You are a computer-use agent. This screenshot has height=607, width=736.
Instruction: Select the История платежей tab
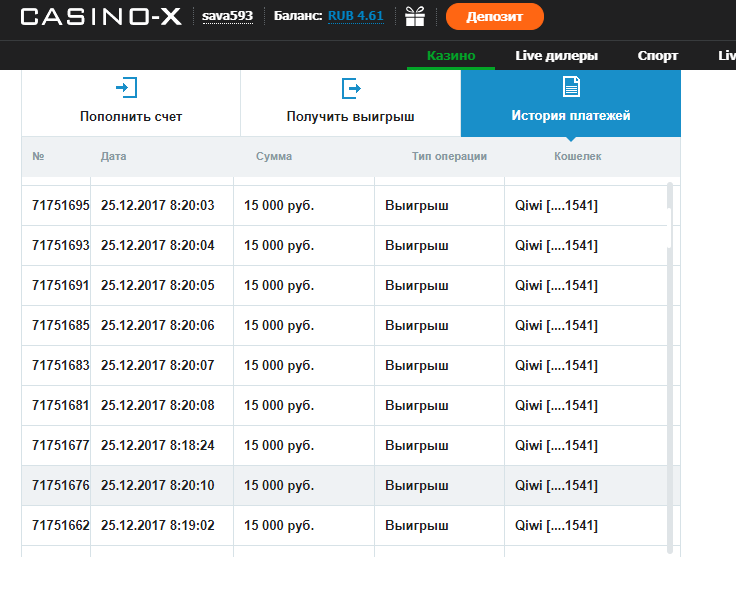(571, 103)
